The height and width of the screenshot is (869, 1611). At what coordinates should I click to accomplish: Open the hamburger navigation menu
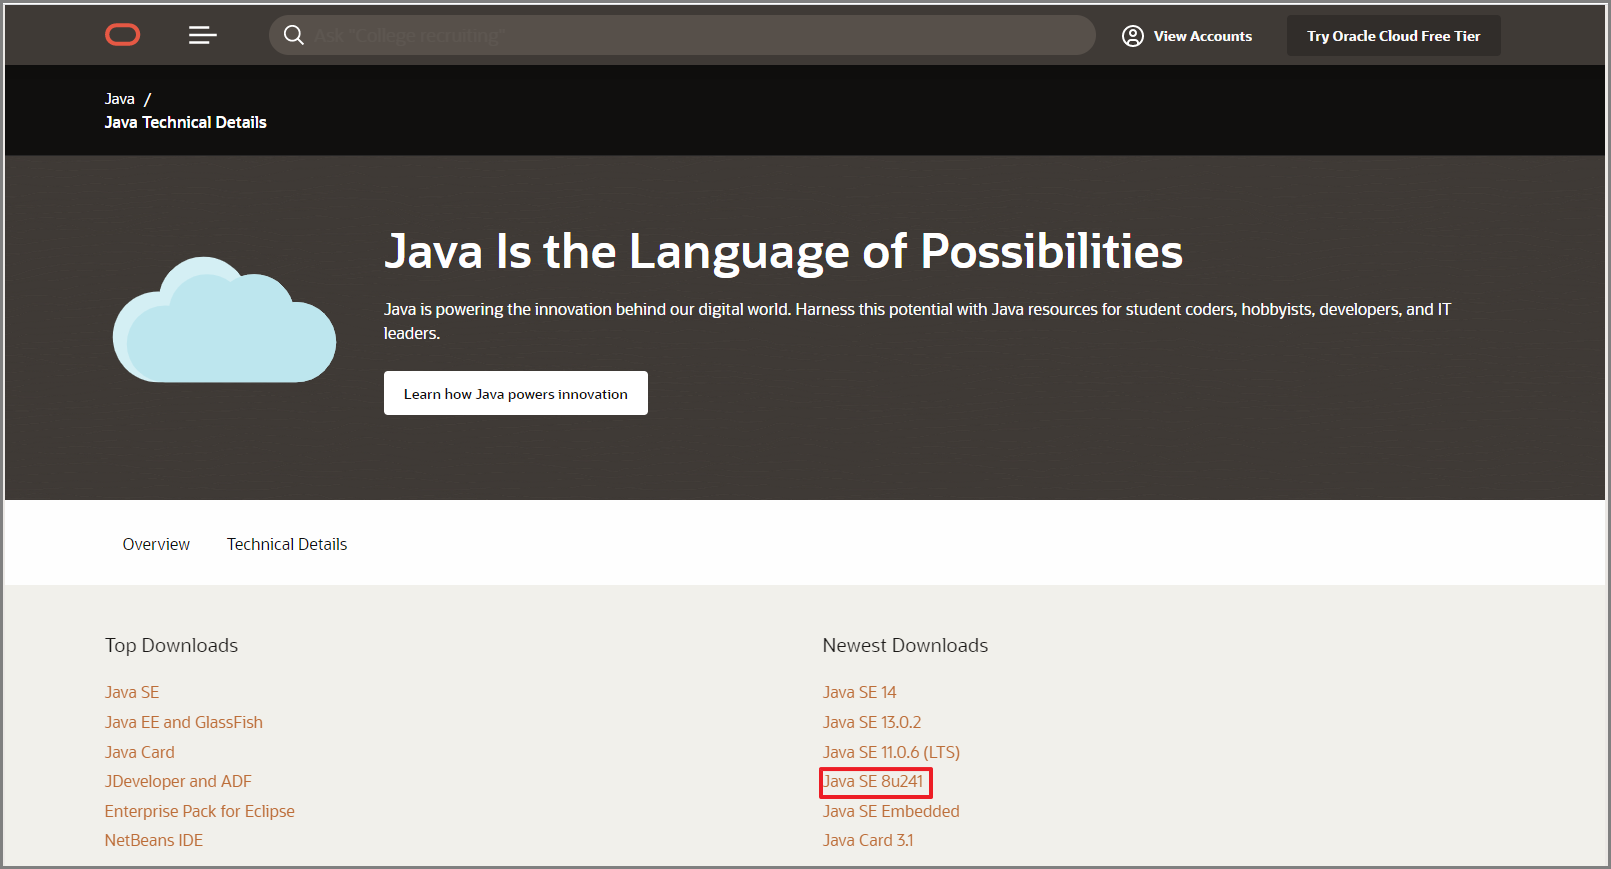click(x=203, y=35)
